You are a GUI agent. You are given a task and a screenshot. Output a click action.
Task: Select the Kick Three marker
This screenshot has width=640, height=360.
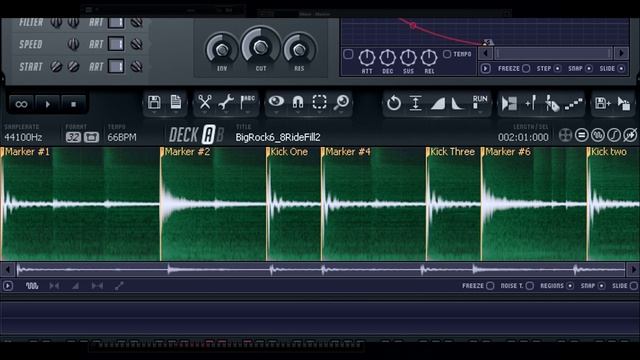click(453, 152)
